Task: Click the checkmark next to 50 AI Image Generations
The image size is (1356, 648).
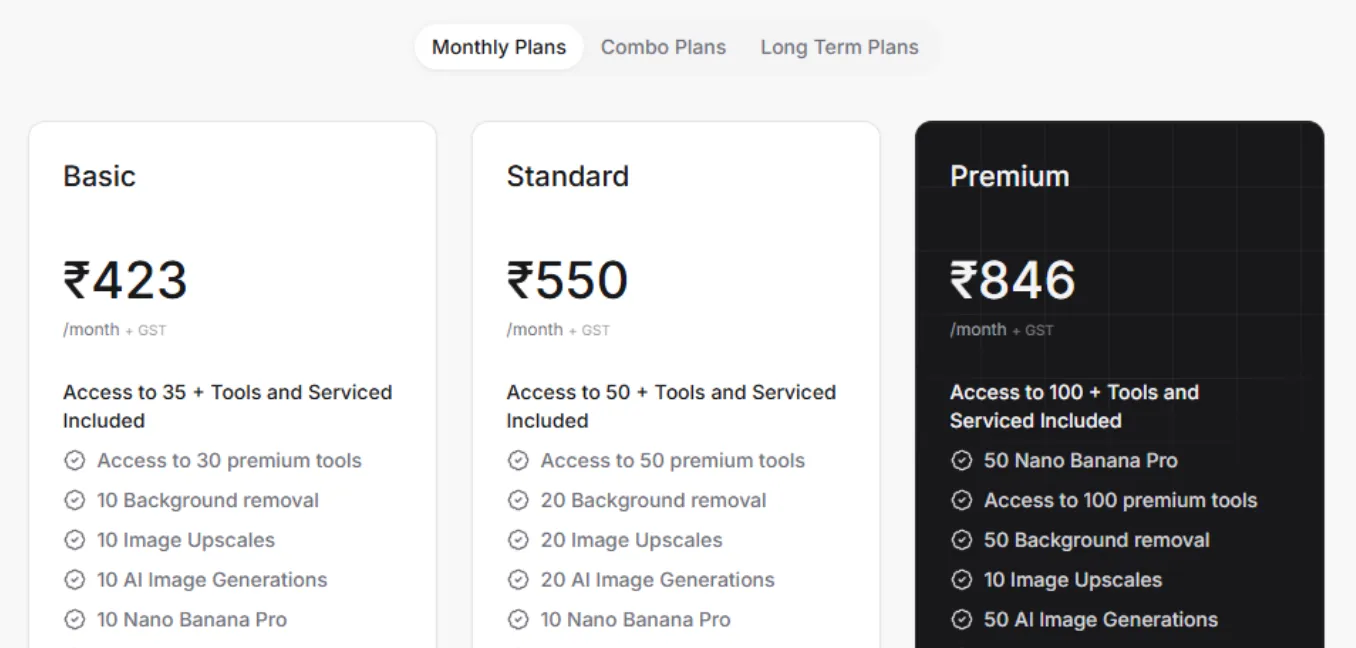Action: [962, 620]
